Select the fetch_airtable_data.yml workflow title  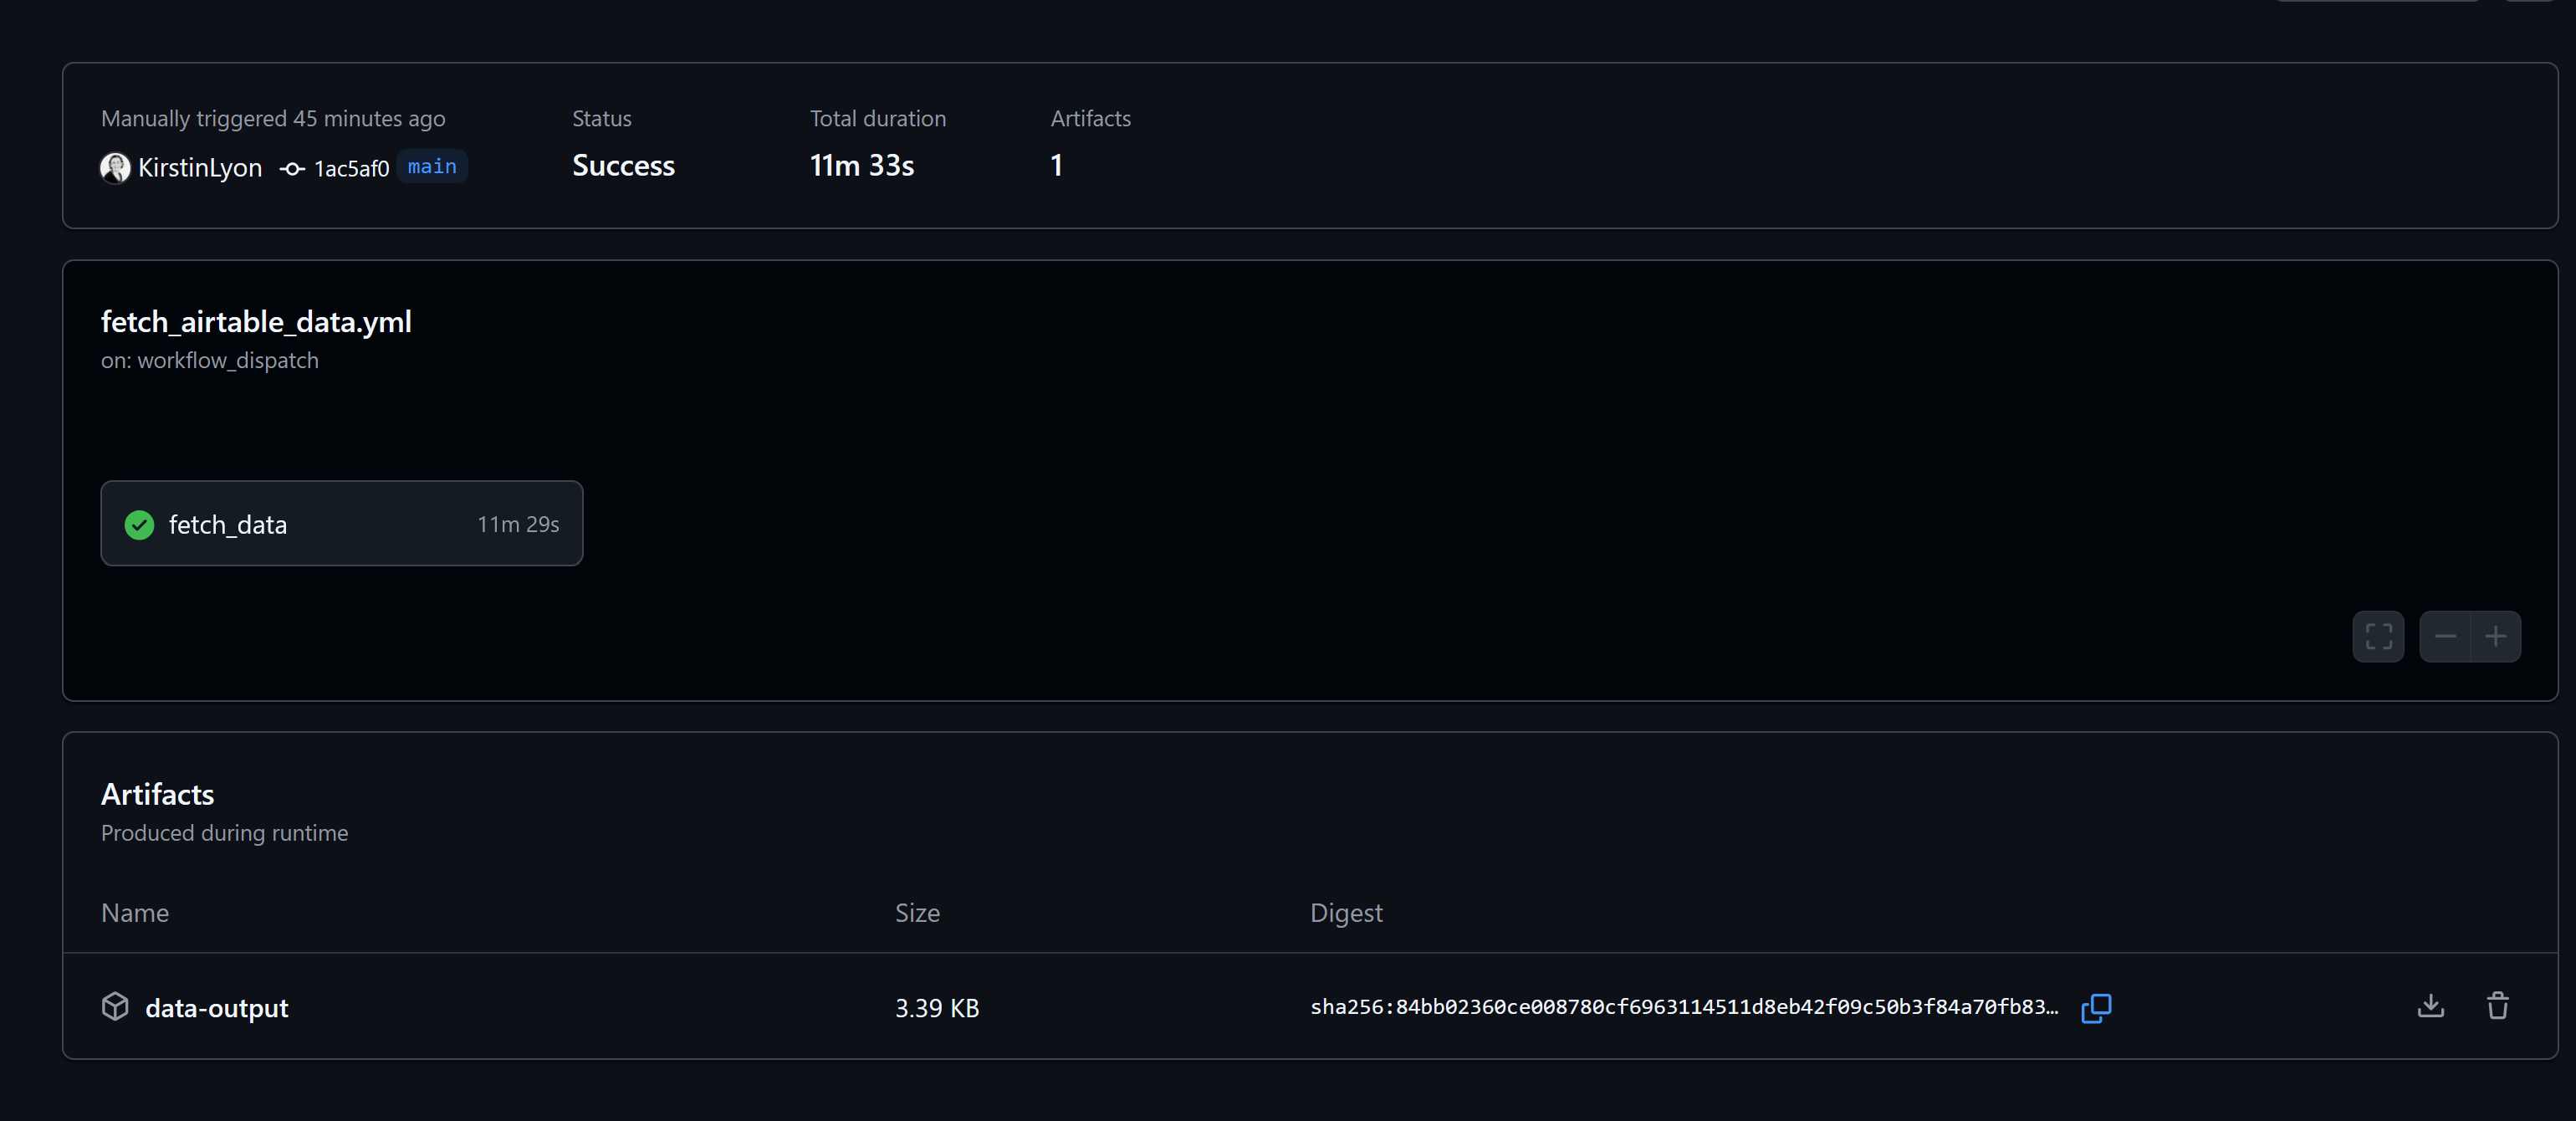click(256, 322)
